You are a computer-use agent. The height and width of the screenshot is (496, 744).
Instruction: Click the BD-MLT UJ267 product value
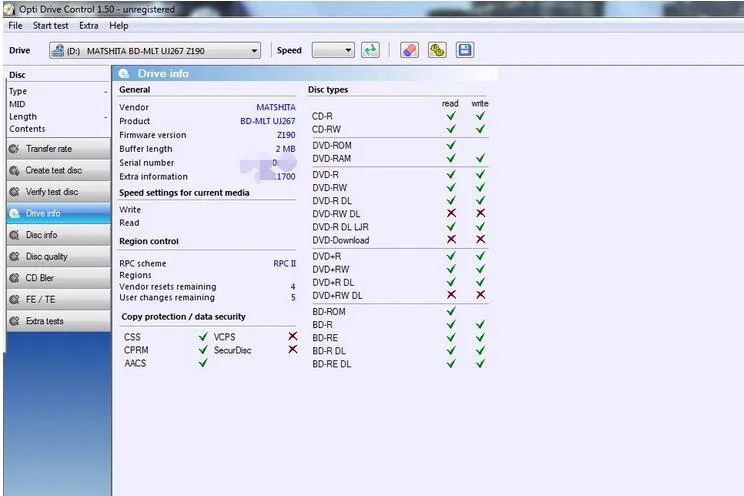point(268,121)
